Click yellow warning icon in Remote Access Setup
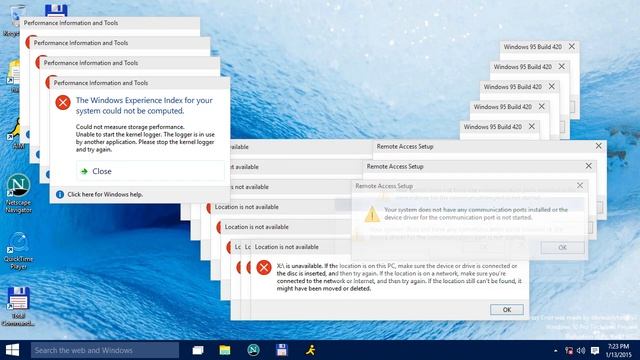This screenshot has width=640, height=360. pos(372,214)
